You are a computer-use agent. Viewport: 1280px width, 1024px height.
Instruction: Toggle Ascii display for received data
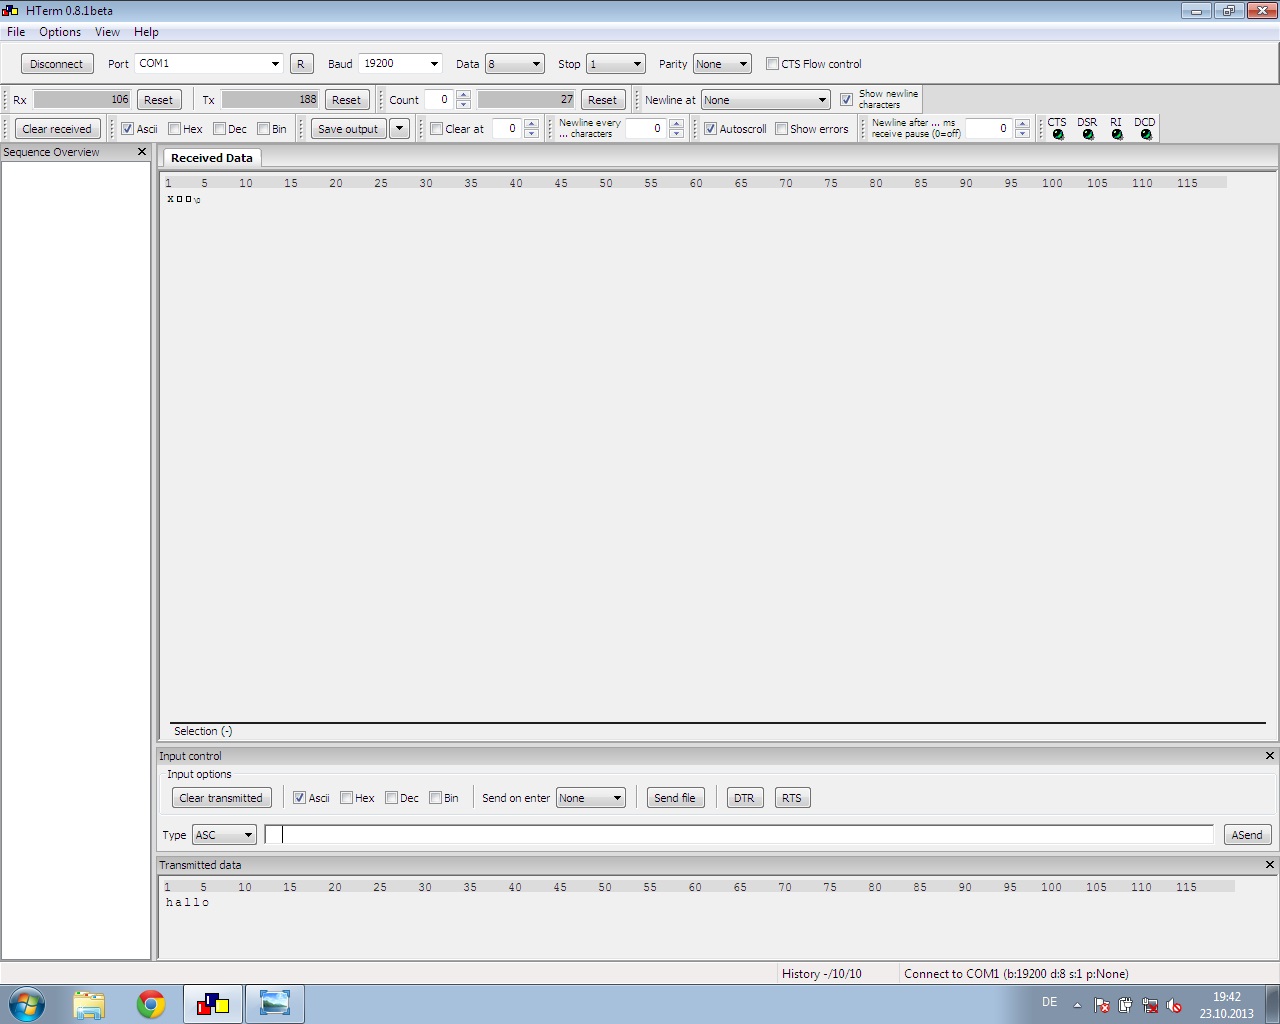[127, 129]
